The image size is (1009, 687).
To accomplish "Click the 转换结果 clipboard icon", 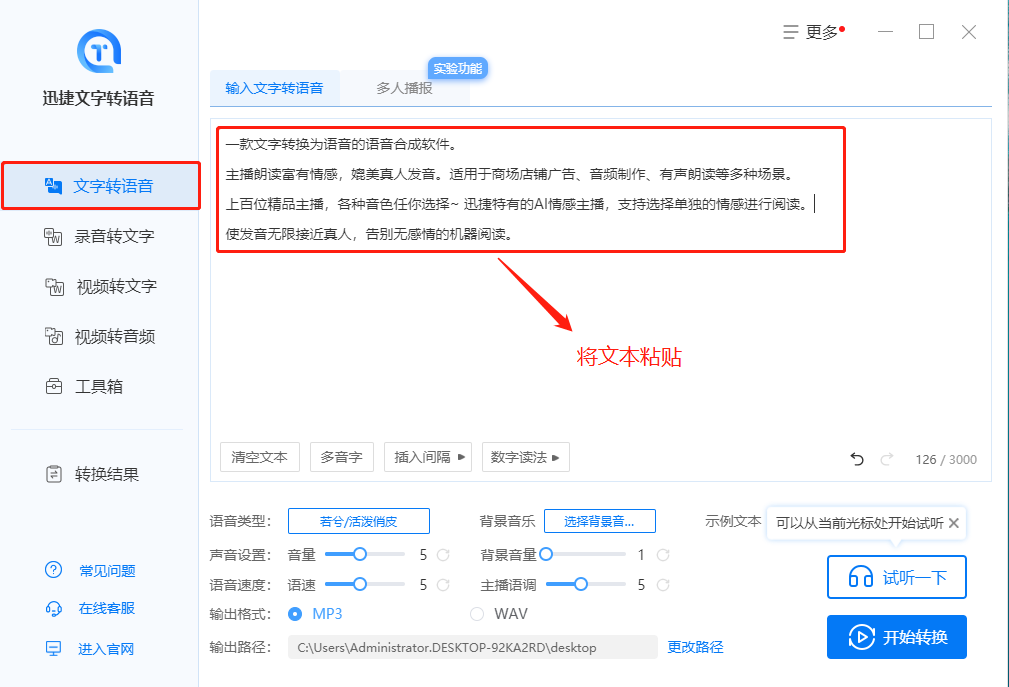I will pos(54,474).
